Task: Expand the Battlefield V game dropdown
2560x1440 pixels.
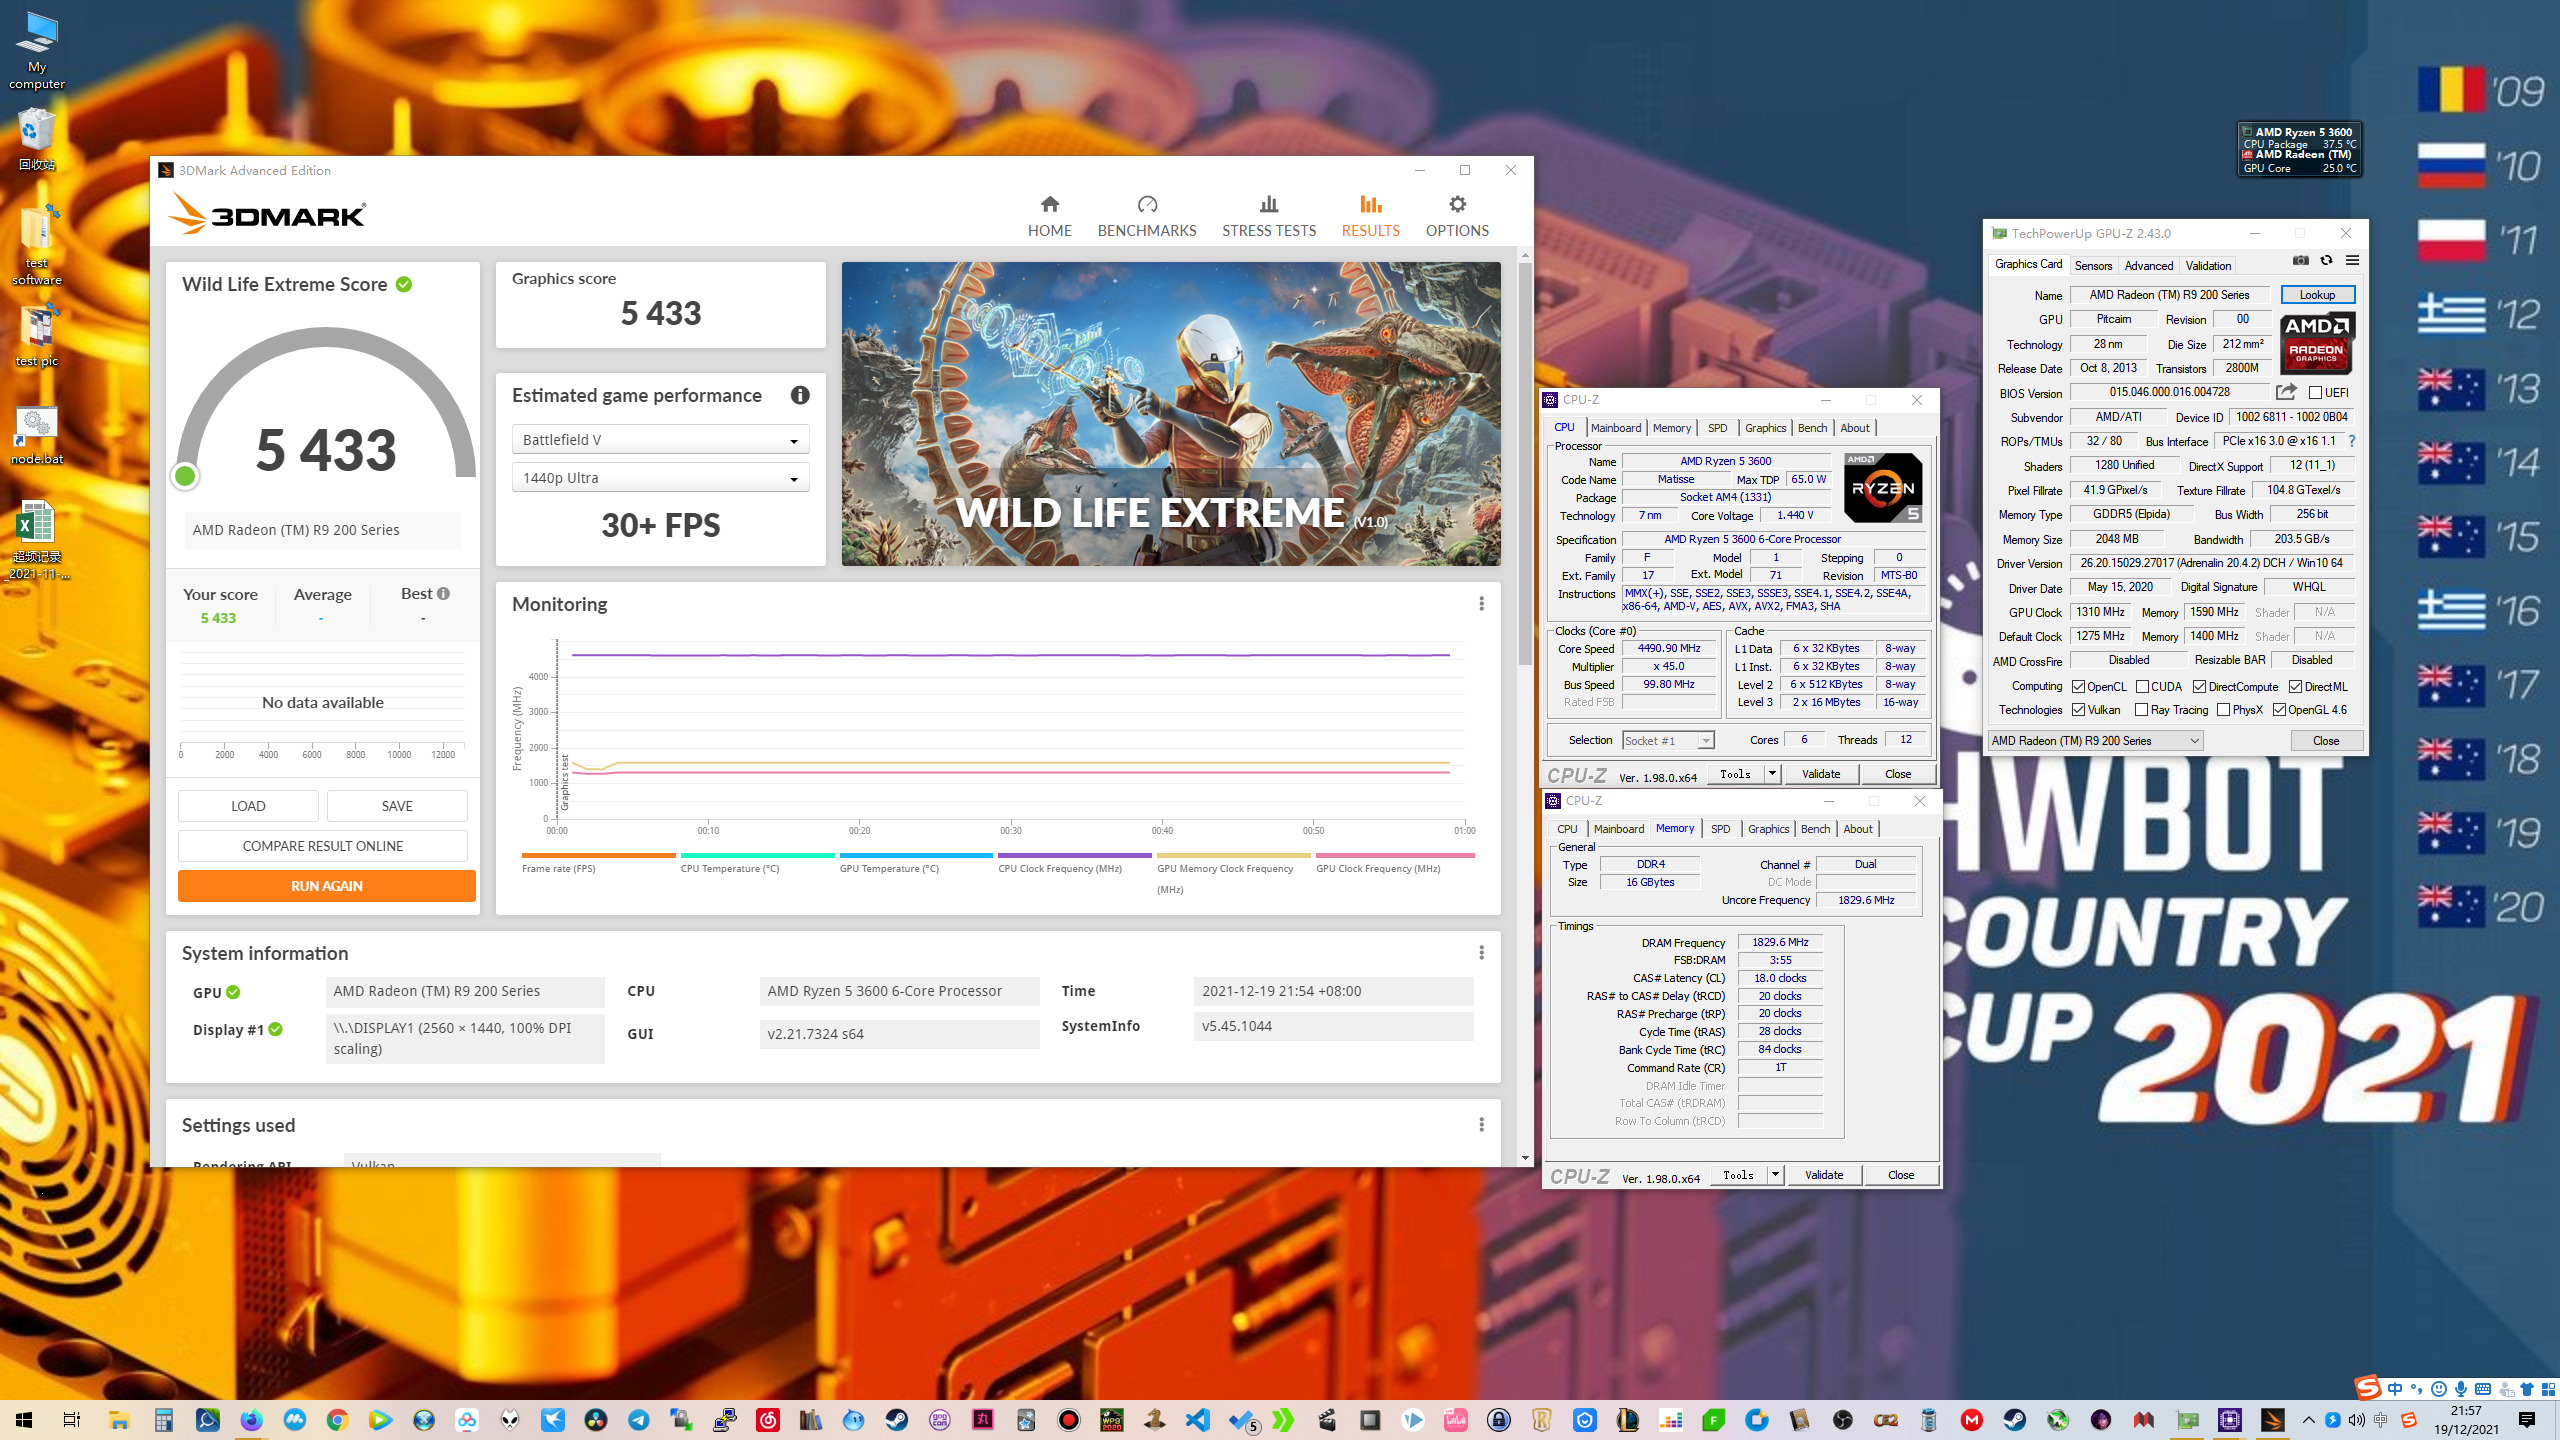Action: click(x=660, y=440)
